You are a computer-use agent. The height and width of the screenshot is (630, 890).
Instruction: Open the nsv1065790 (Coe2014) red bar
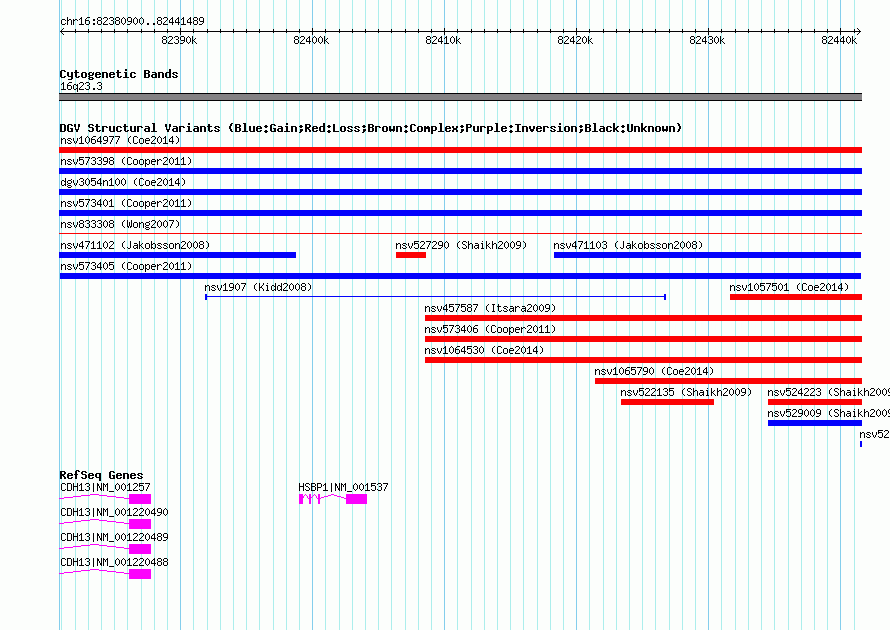tap(728, 381)
